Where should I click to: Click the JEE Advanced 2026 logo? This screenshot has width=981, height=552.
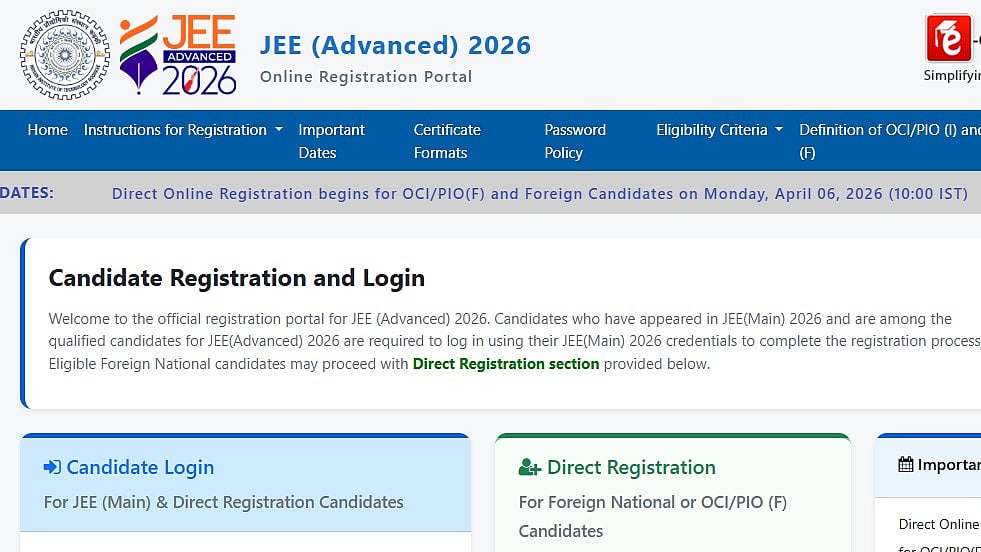178,55
